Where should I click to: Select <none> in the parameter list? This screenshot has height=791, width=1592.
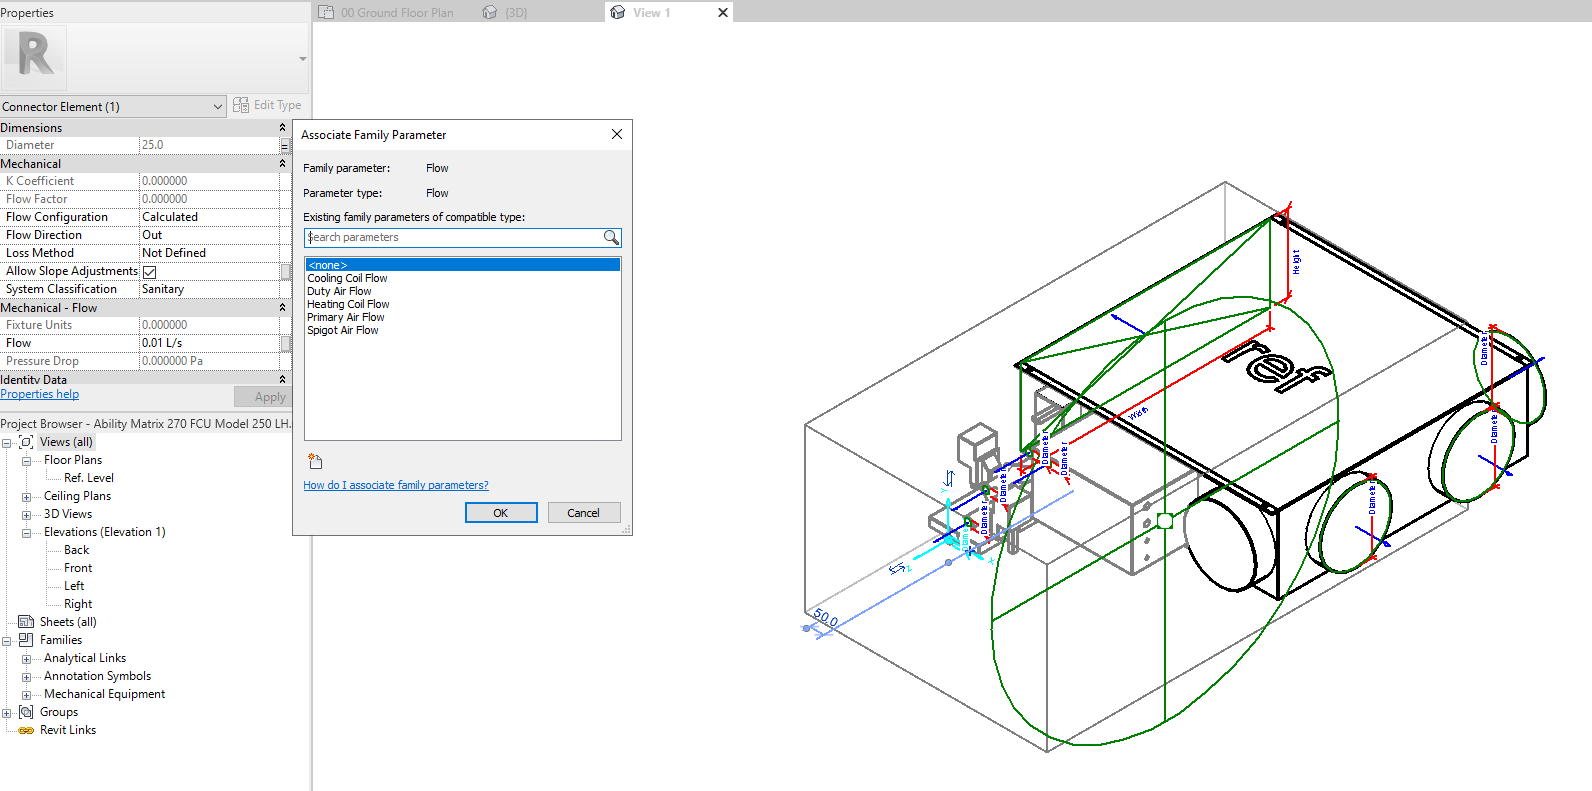pyautogui.click(x=463, y=265)
